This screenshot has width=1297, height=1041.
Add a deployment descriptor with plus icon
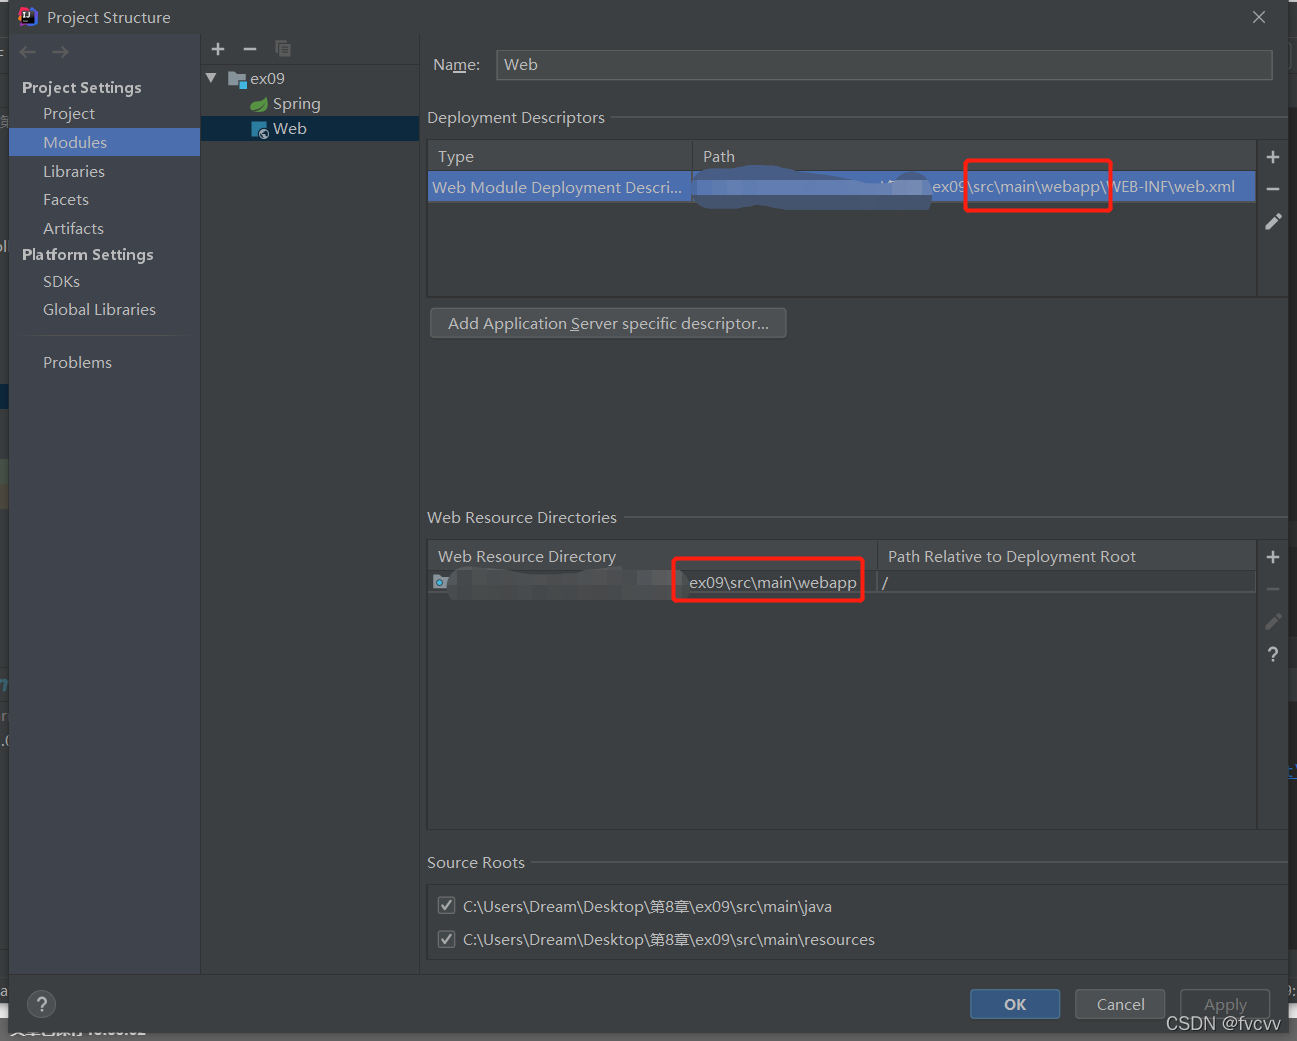[x=1273, y=157]
